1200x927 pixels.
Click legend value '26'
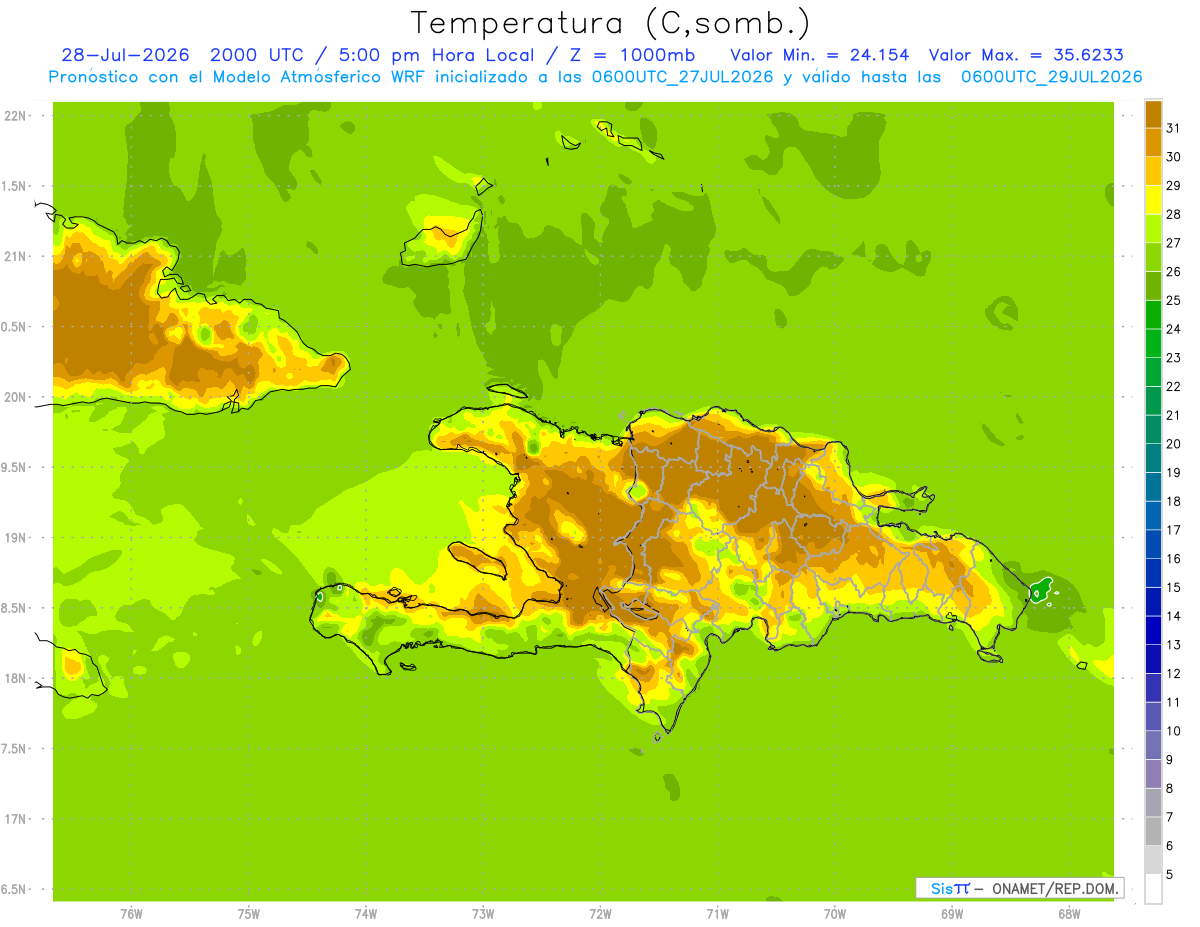(1174, 271)
